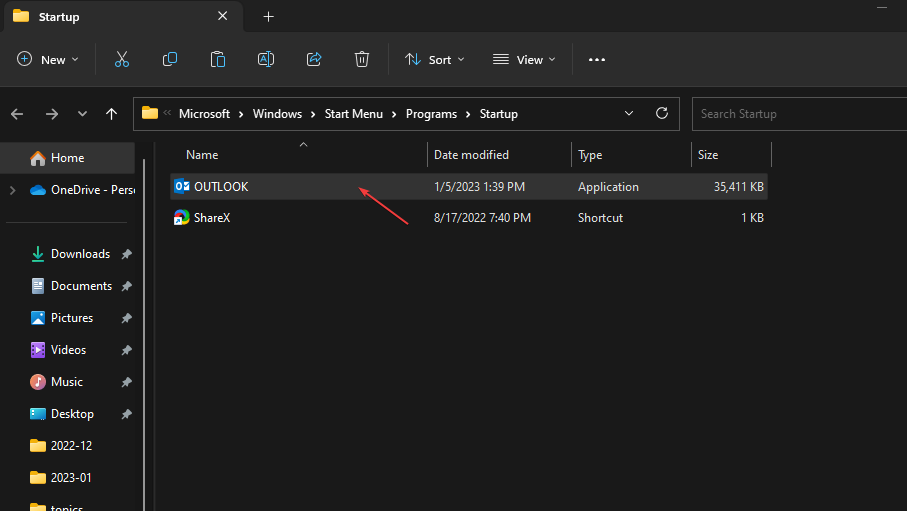Click the Paste clipboard icon
Image resolution: width=907 pixels, height=511 pixels.
pos(217,59)
